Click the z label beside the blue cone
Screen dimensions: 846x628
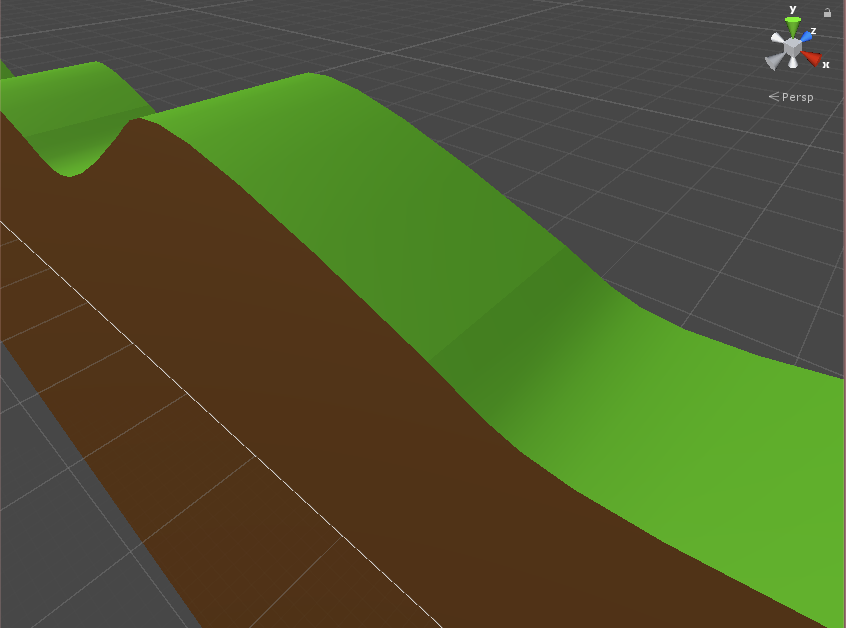[x=813, y=29]
